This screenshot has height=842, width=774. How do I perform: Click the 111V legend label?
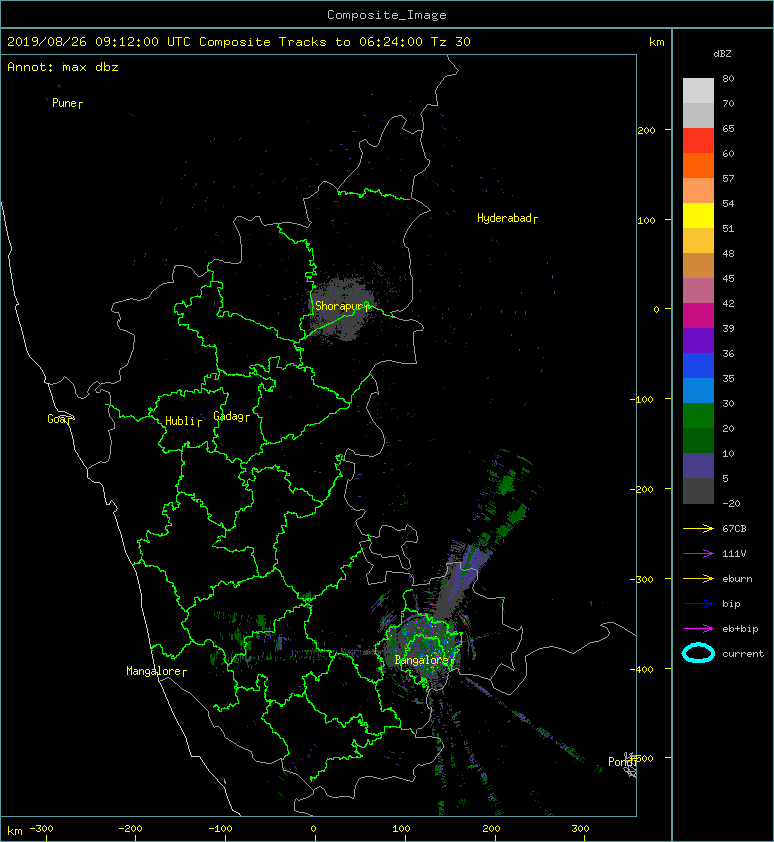(x=733, y=554)
